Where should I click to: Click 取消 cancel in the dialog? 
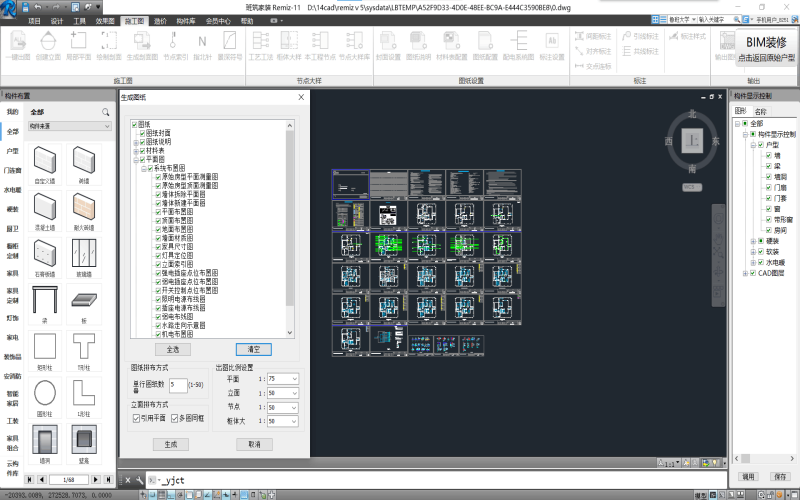coord(254,444)
